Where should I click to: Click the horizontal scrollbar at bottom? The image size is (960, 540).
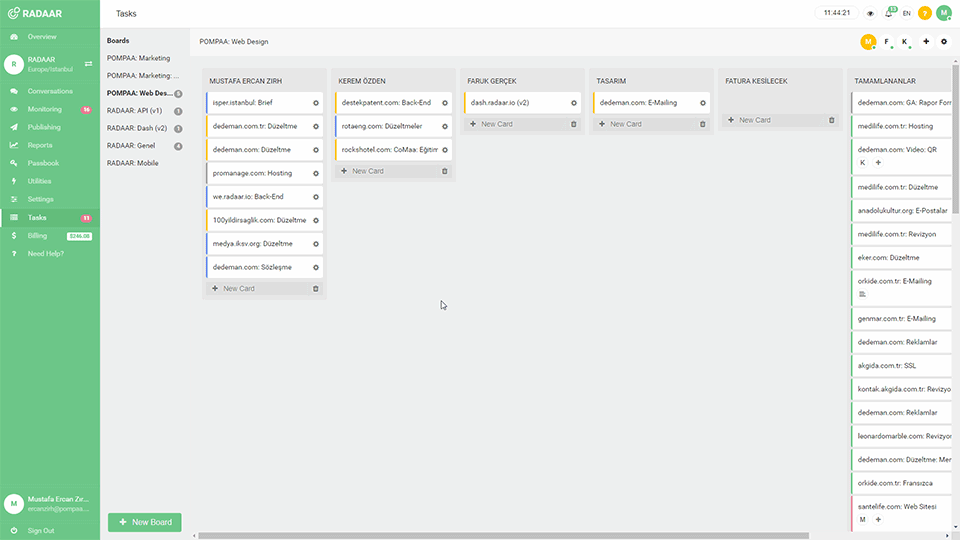503,536
